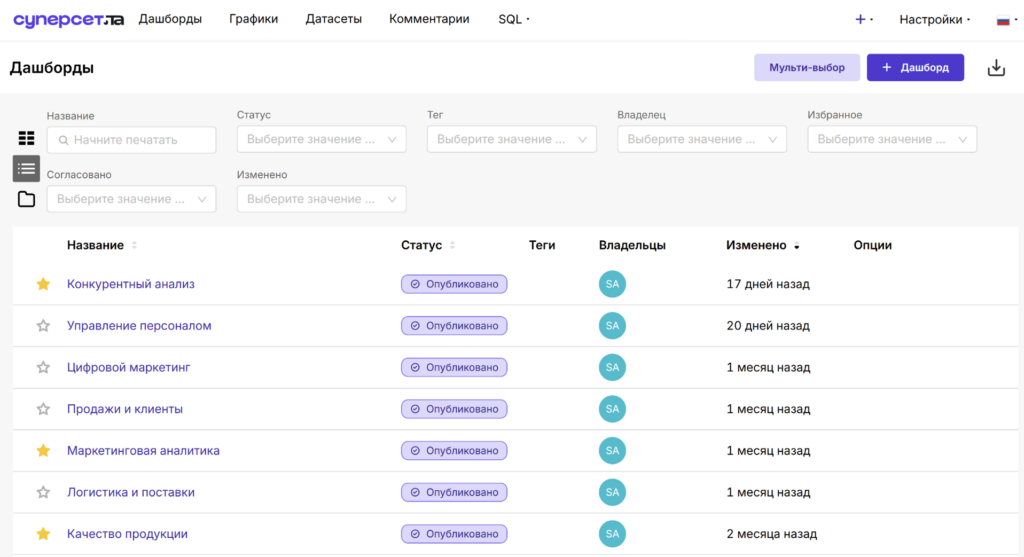This screenshot has height=557, width=1024.
Task: Click SA owner avatar for Конкурентный анализ
Action: coord(612,284)
